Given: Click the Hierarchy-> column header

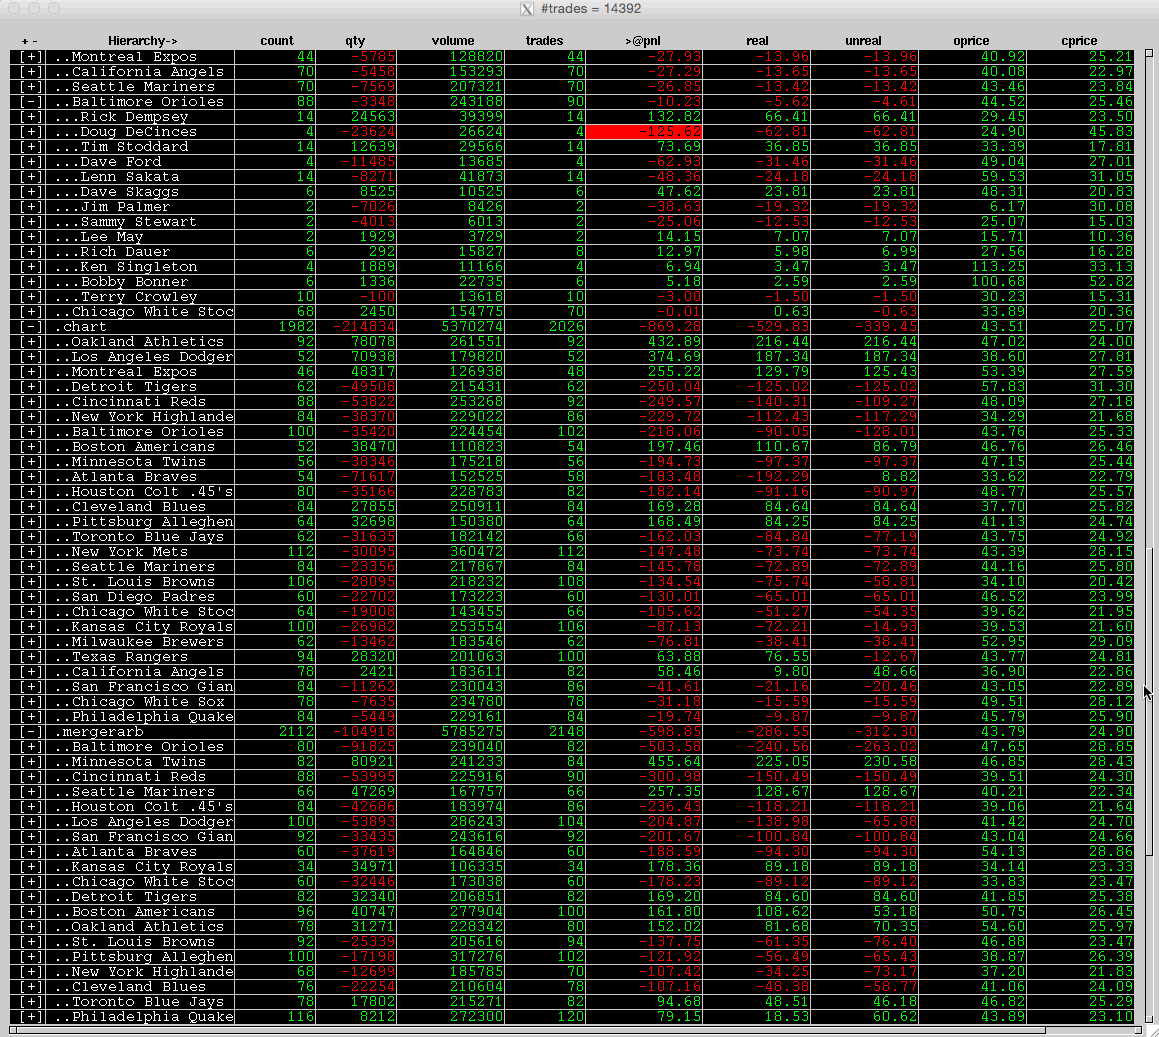Looking at the screenshot, I should coord(143,41).
